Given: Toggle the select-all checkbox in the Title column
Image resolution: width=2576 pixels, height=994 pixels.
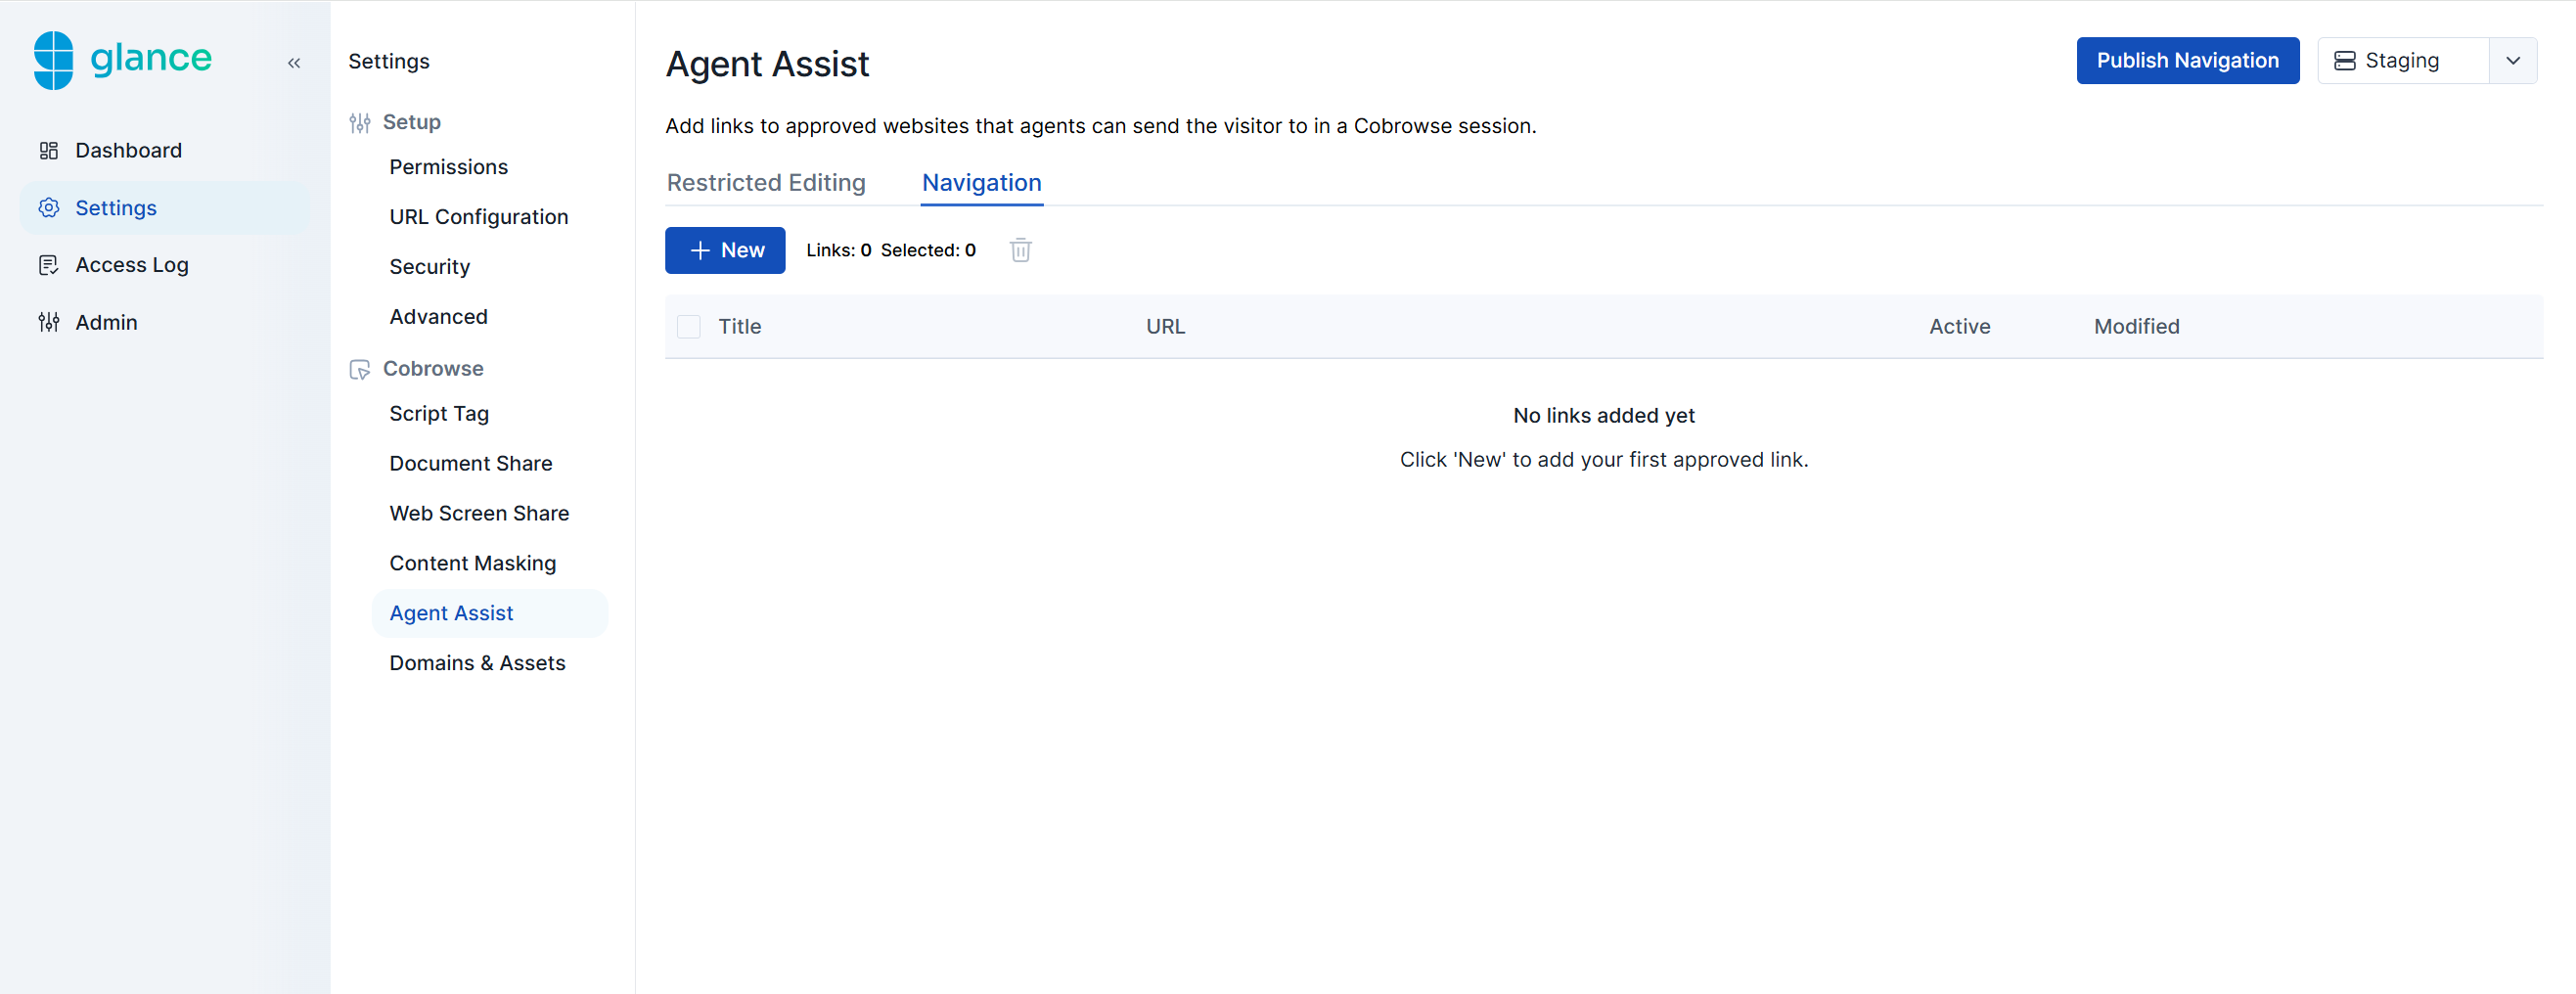Looking at the screenshot, I should 689,326.
